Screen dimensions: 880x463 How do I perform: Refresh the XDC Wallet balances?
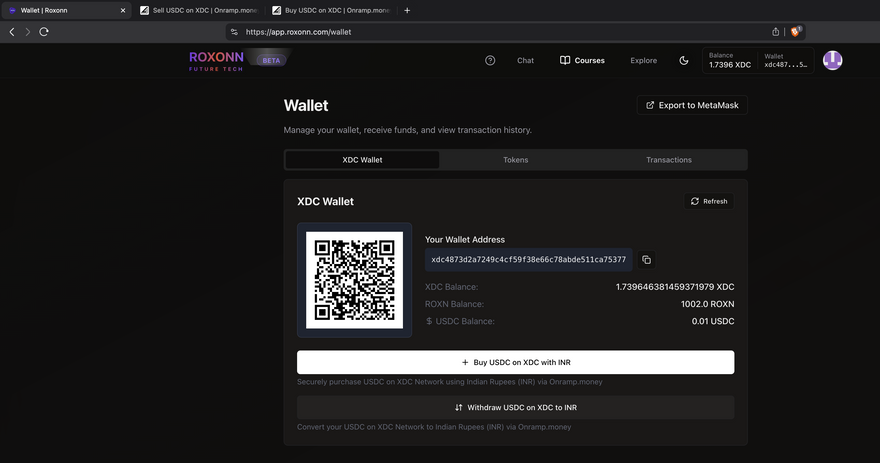click(709, 201)
